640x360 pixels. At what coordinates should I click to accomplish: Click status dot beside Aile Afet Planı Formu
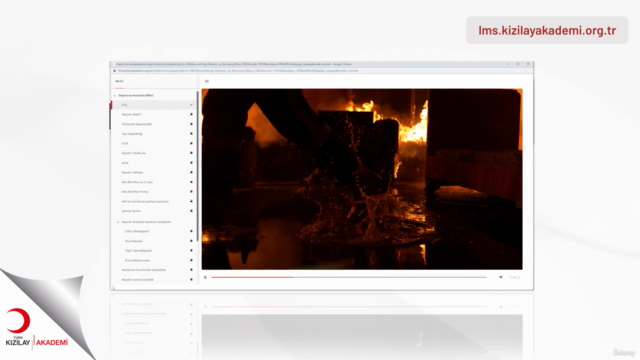pos(191,191)
